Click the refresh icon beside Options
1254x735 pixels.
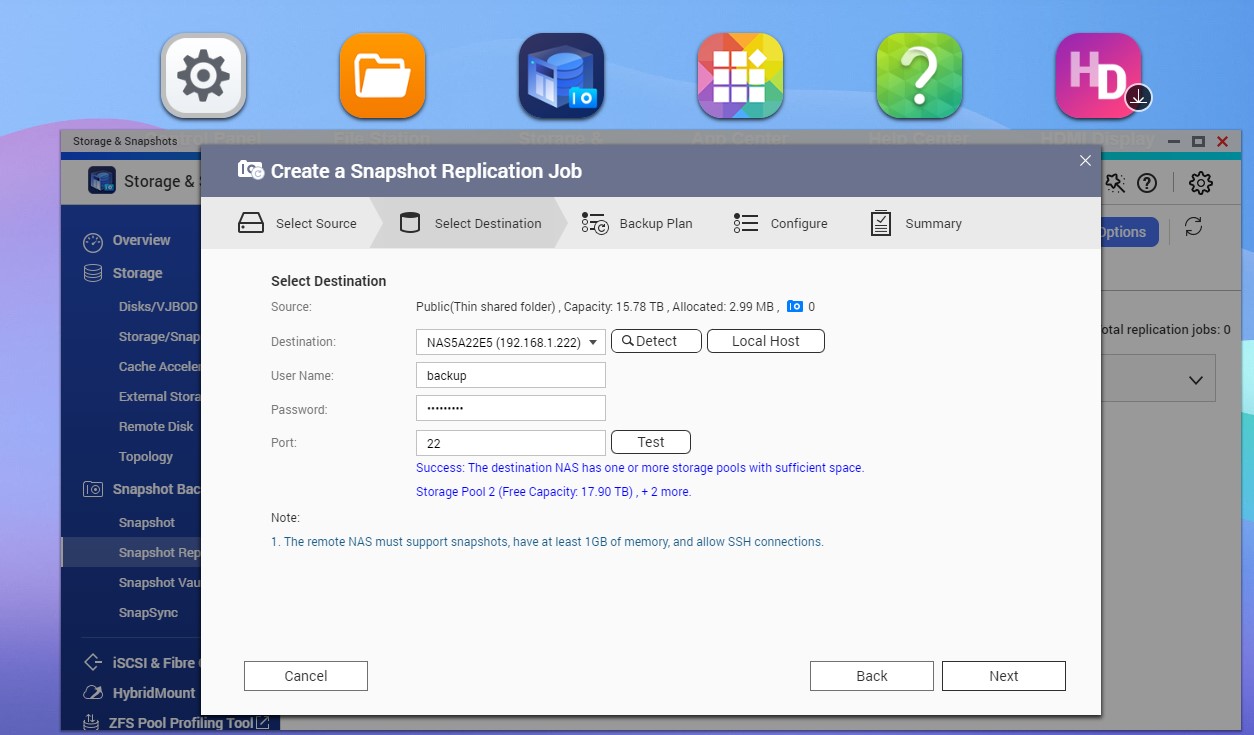click(x=1193, y=227)
